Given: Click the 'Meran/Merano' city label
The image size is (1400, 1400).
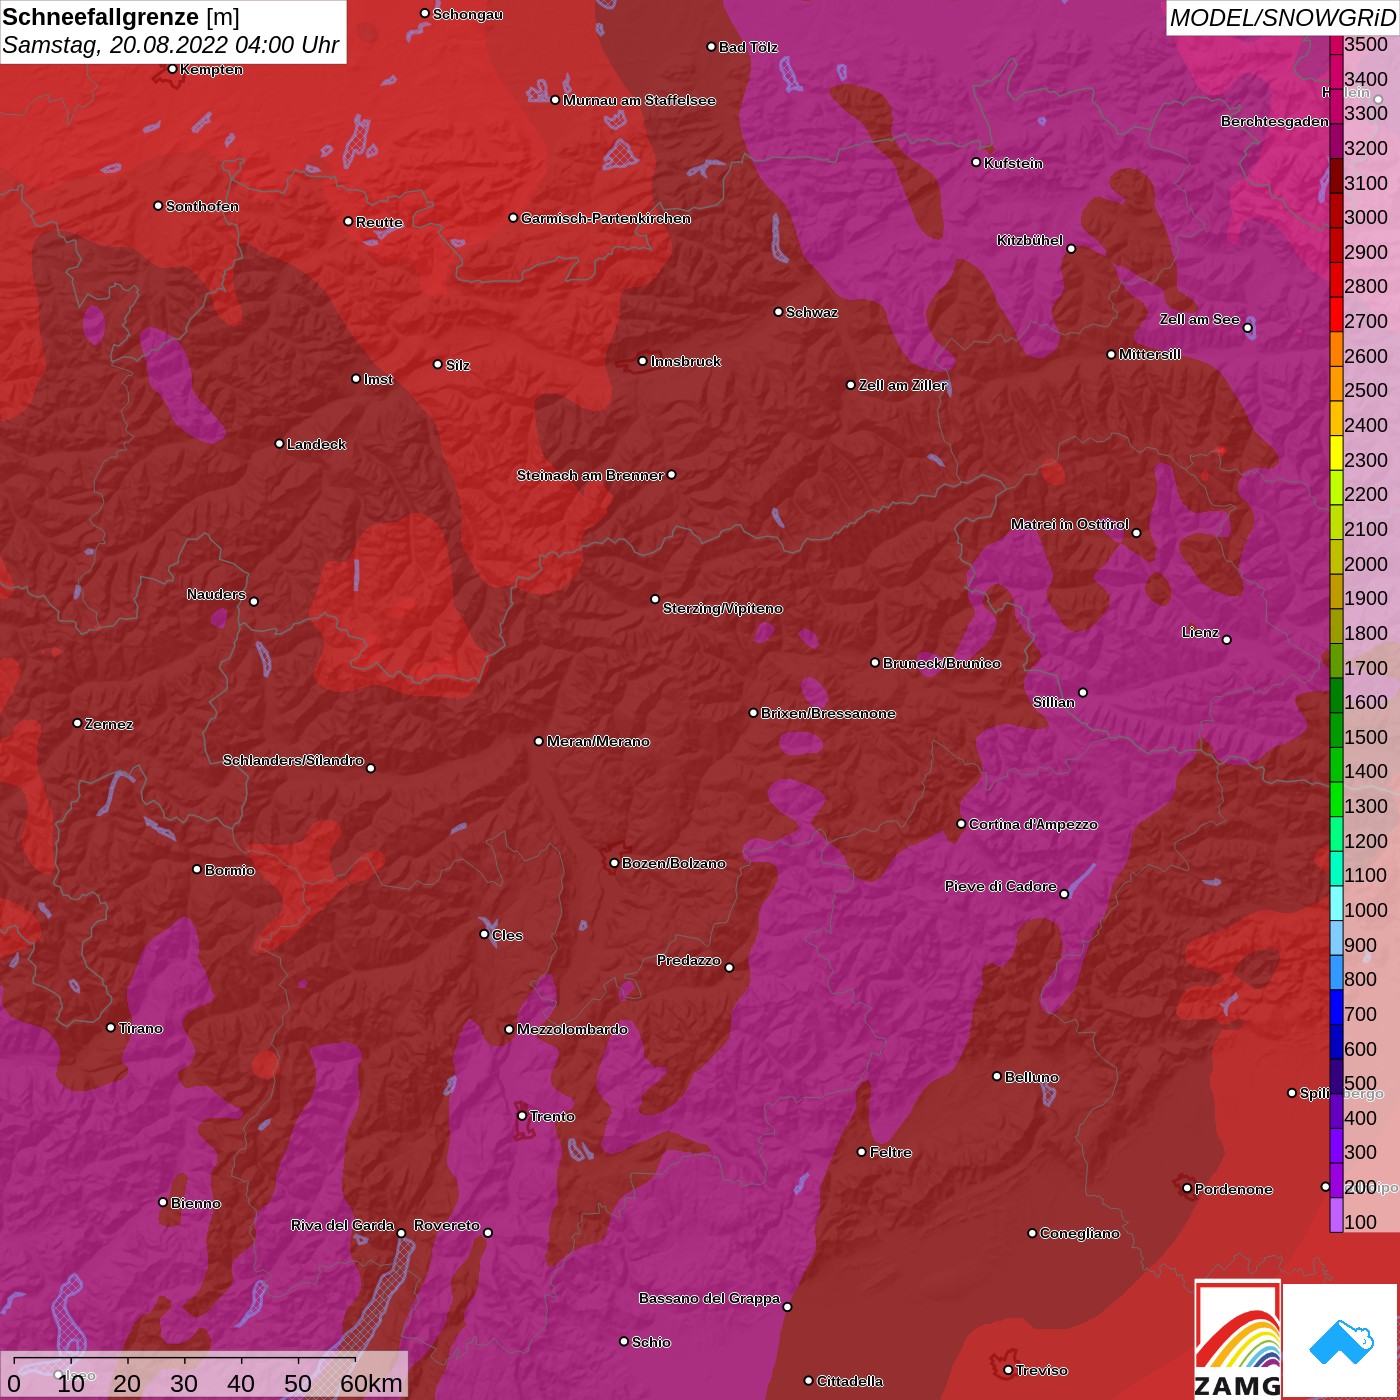Looking at the screenshot, I should (598, 741).
